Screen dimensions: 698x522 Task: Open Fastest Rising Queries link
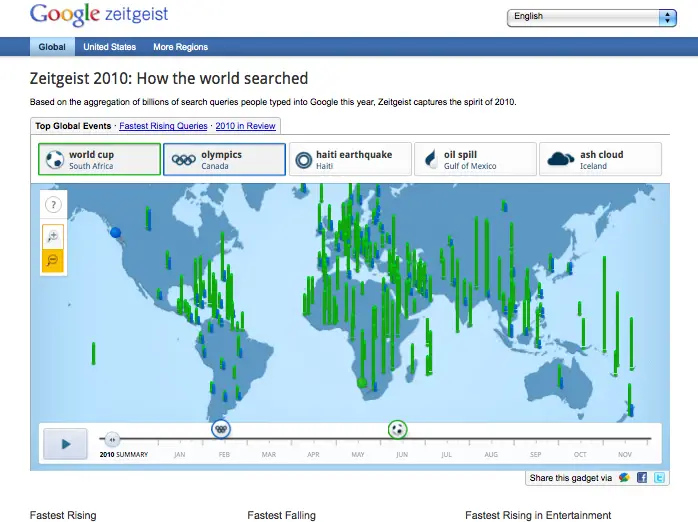click(163, 126)
